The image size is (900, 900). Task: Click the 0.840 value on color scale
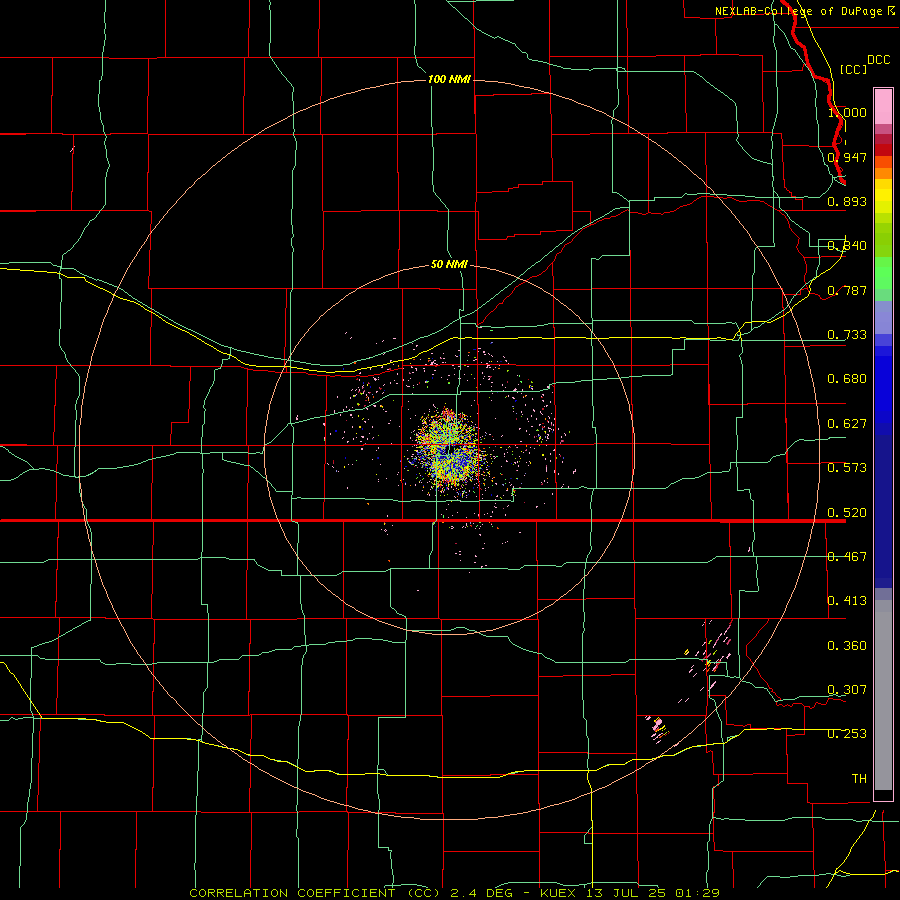(x=847, y=246)
